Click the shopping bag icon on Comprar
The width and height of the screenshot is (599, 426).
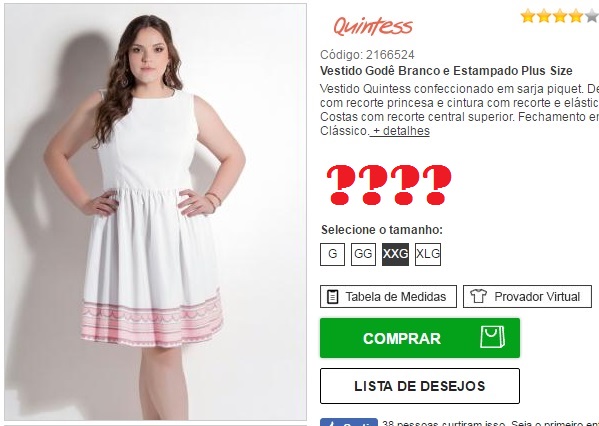[492, 337]
